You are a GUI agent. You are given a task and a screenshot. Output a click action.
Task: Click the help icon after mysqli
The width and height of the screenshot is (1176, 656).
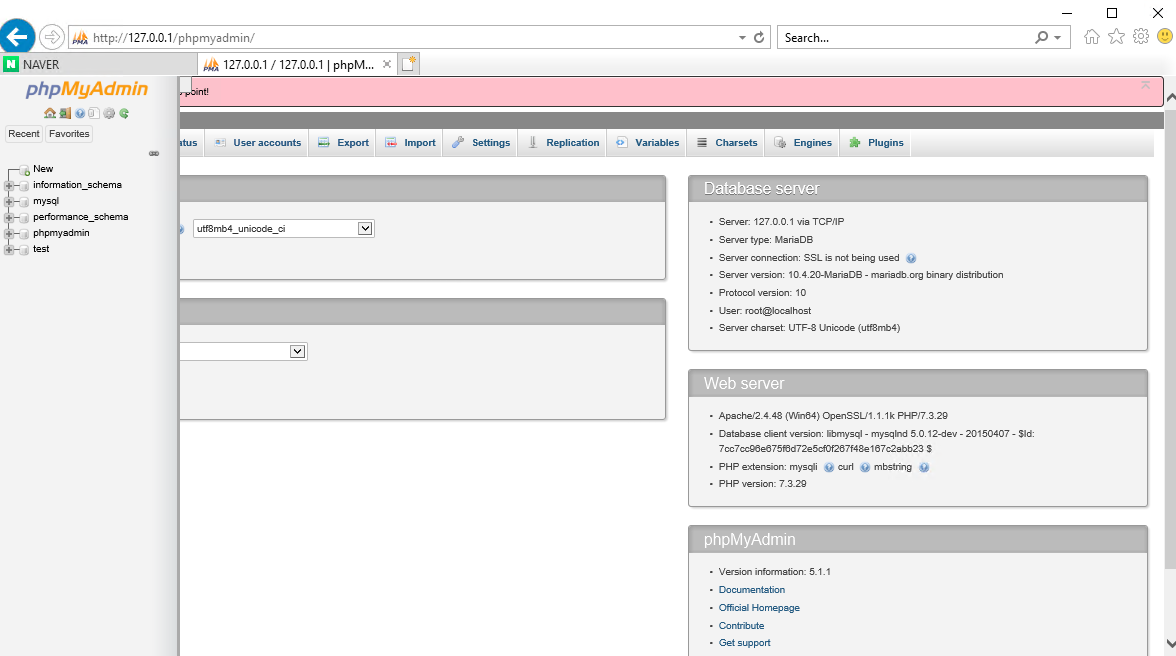click(x=829, y=467)
